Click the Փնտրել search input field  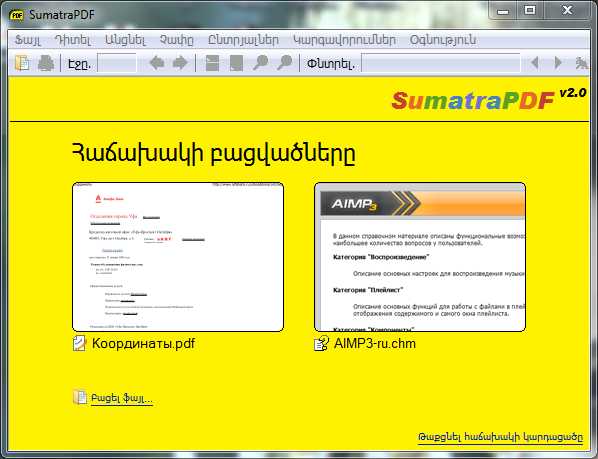[x=440, y=63]
